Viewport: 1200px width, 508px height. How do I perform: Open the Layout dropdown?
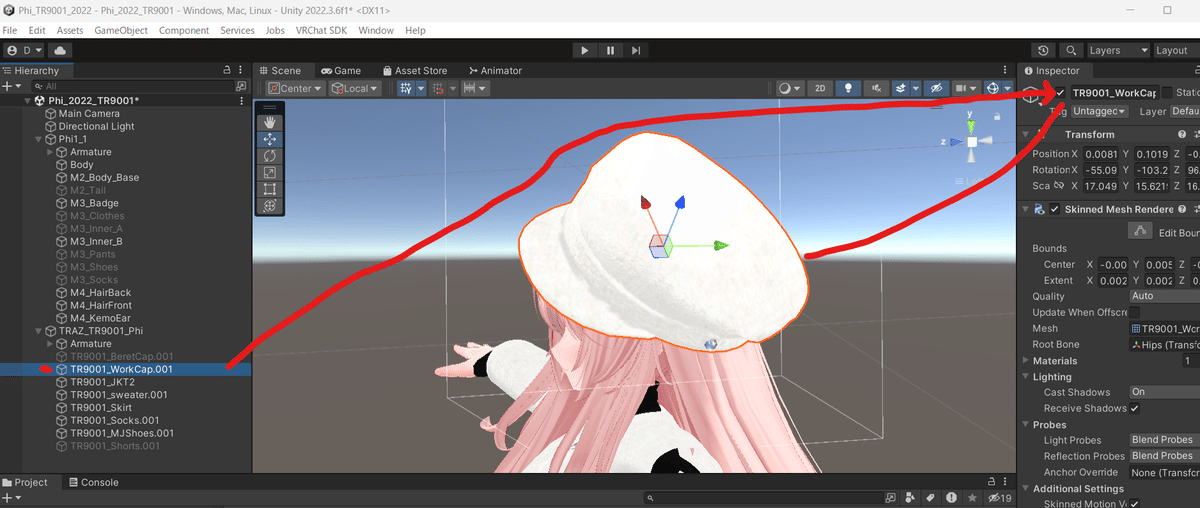point(1175,50)
